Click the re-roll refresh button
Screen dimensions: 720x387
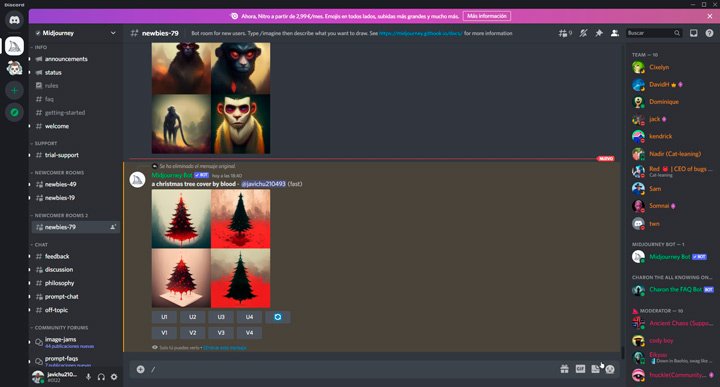(x=278, y=317)
